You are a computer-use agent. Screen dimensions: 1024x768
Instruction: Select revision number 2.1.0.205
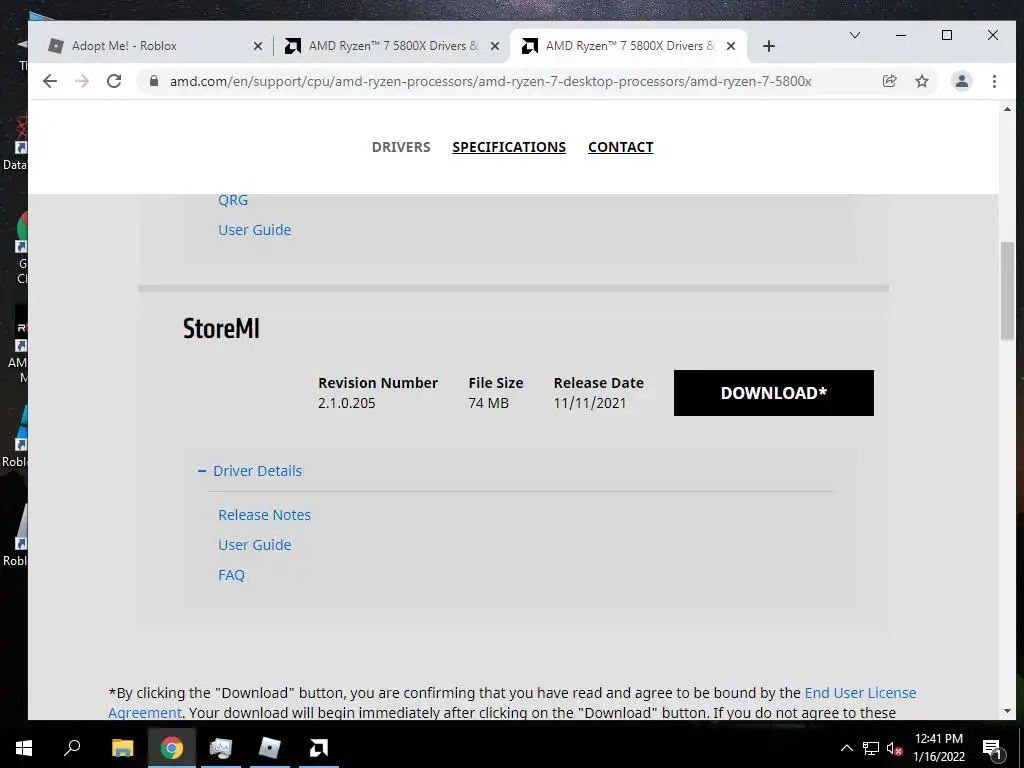(347, 403)
